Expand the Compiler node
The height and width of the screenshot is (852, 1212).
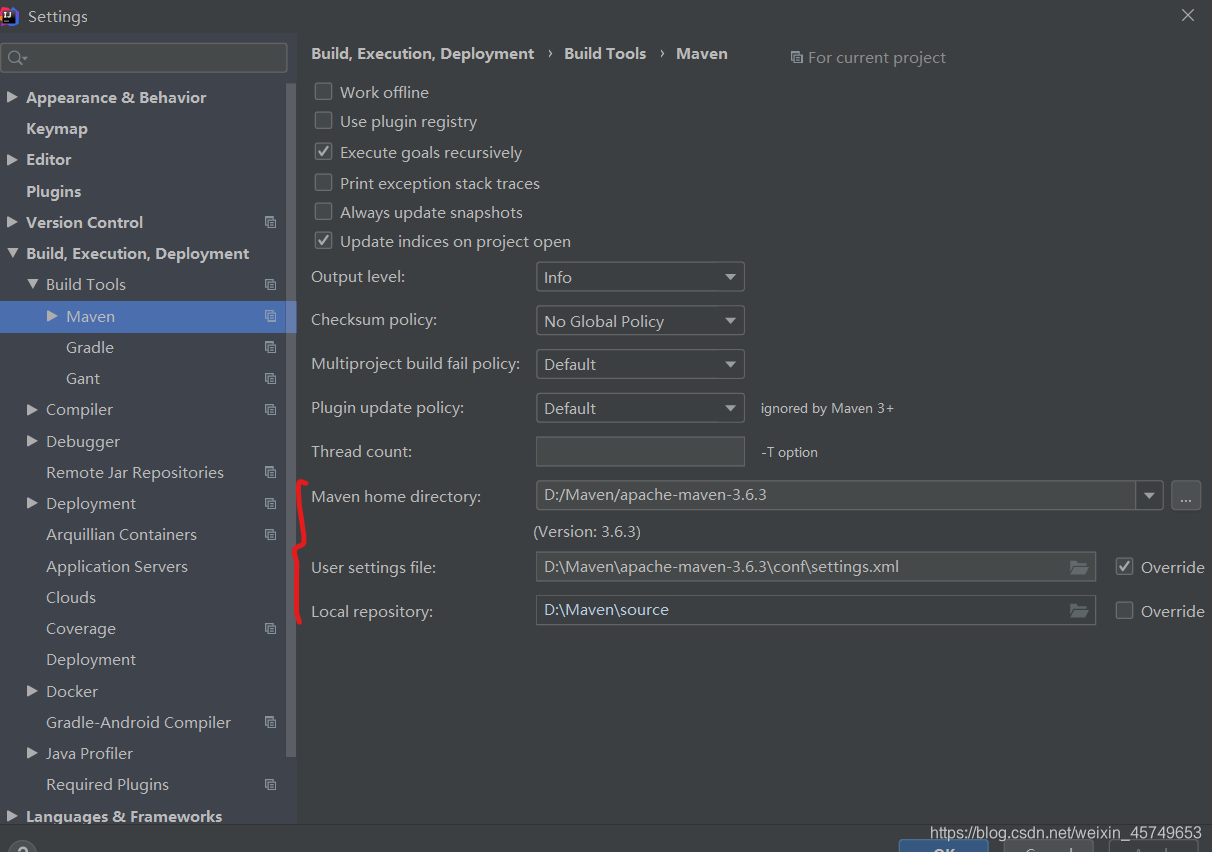pyautogui.click(x=32, y=409)
